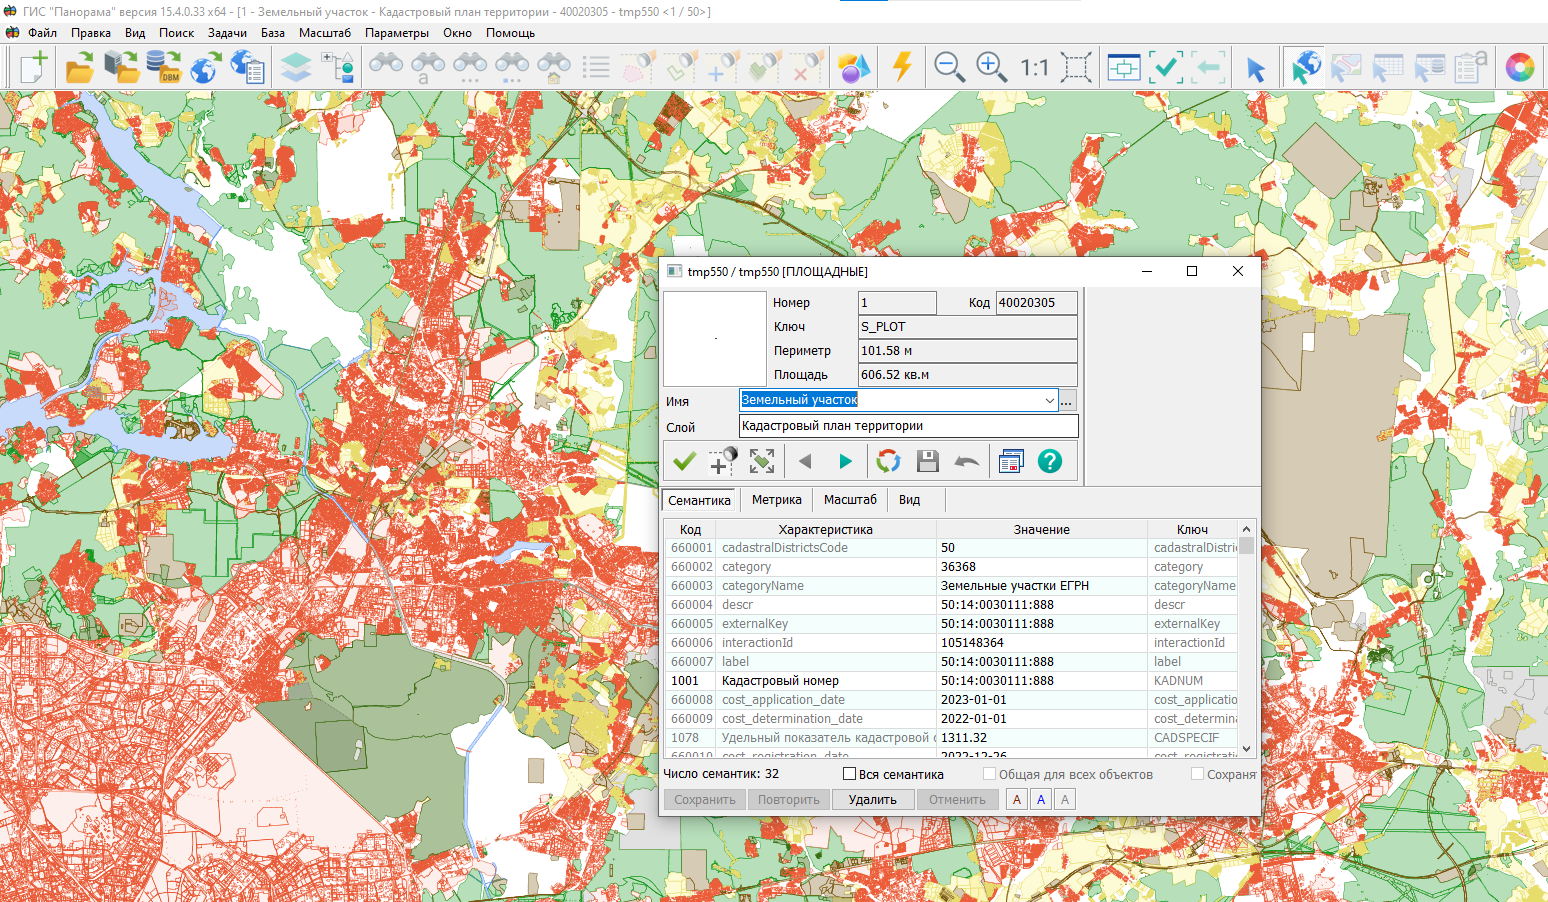Viewport: 1548px width, 902px height.
Task: Click blue window layout toolbar icon
Action: point(1124,68)
